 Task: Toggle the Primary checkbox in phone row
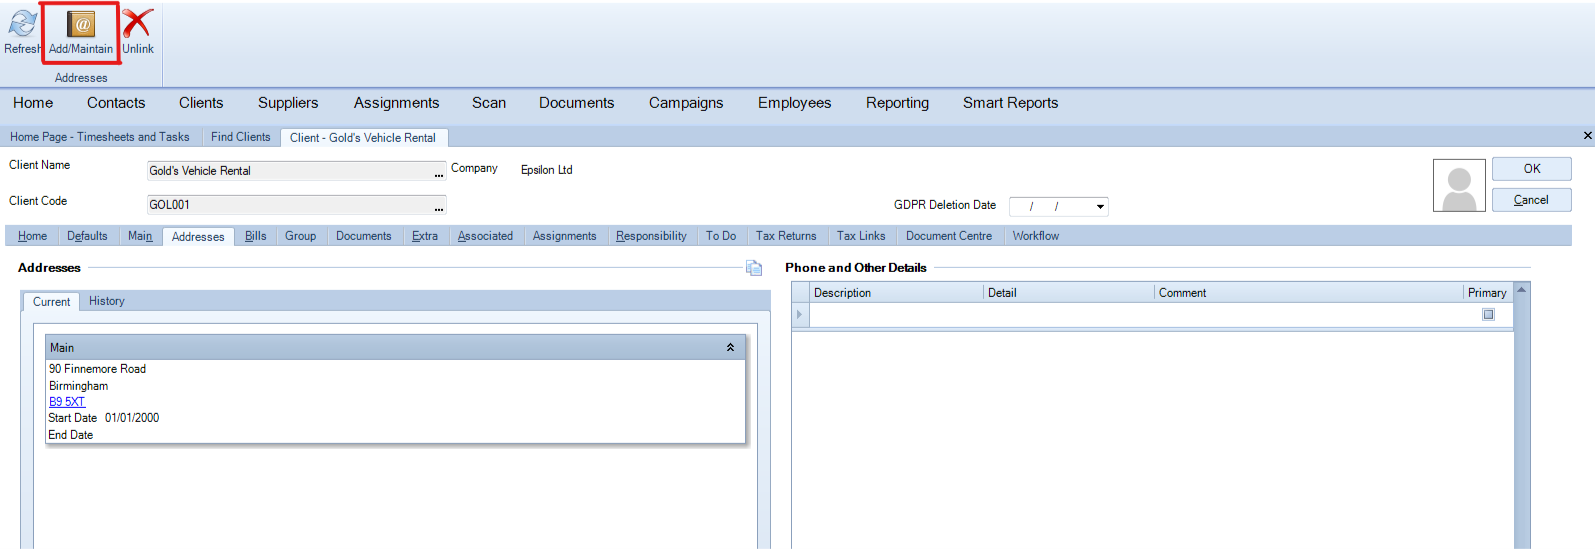pyautogui.click(x=1488, y=314)
